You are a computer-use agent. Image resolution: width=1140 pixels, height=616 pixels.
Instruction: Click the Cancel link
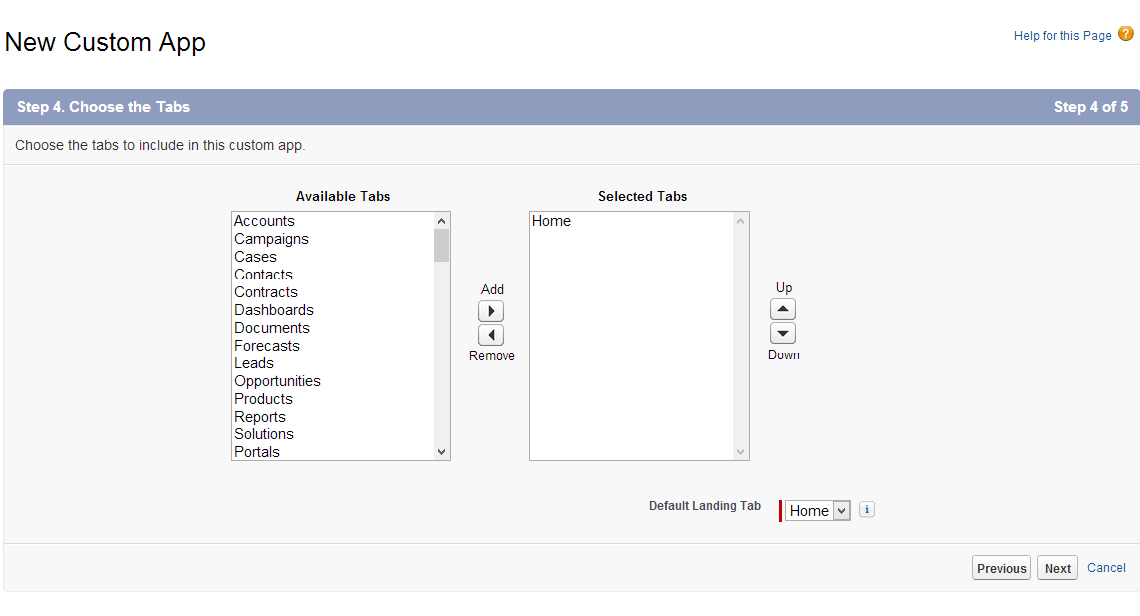point(1106,567)
